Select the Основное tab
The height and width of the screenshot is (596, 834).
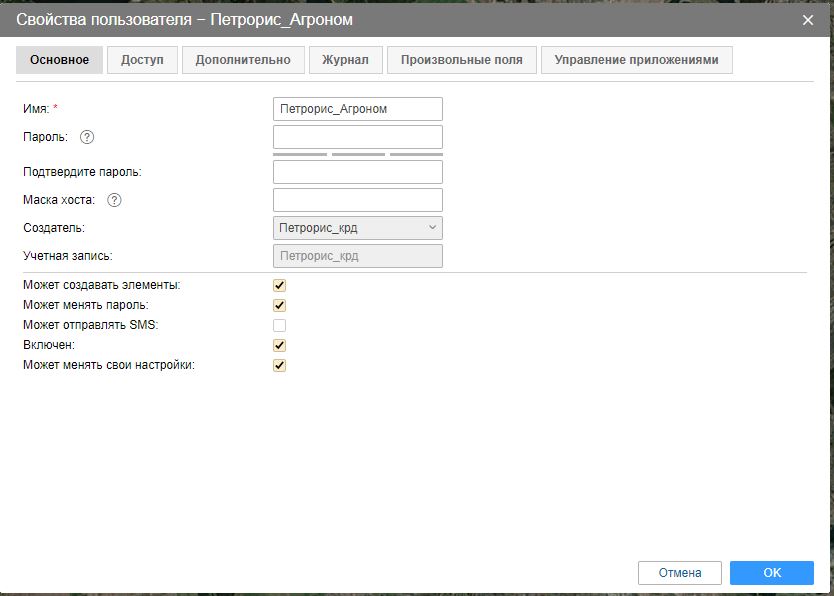(59, 60)
